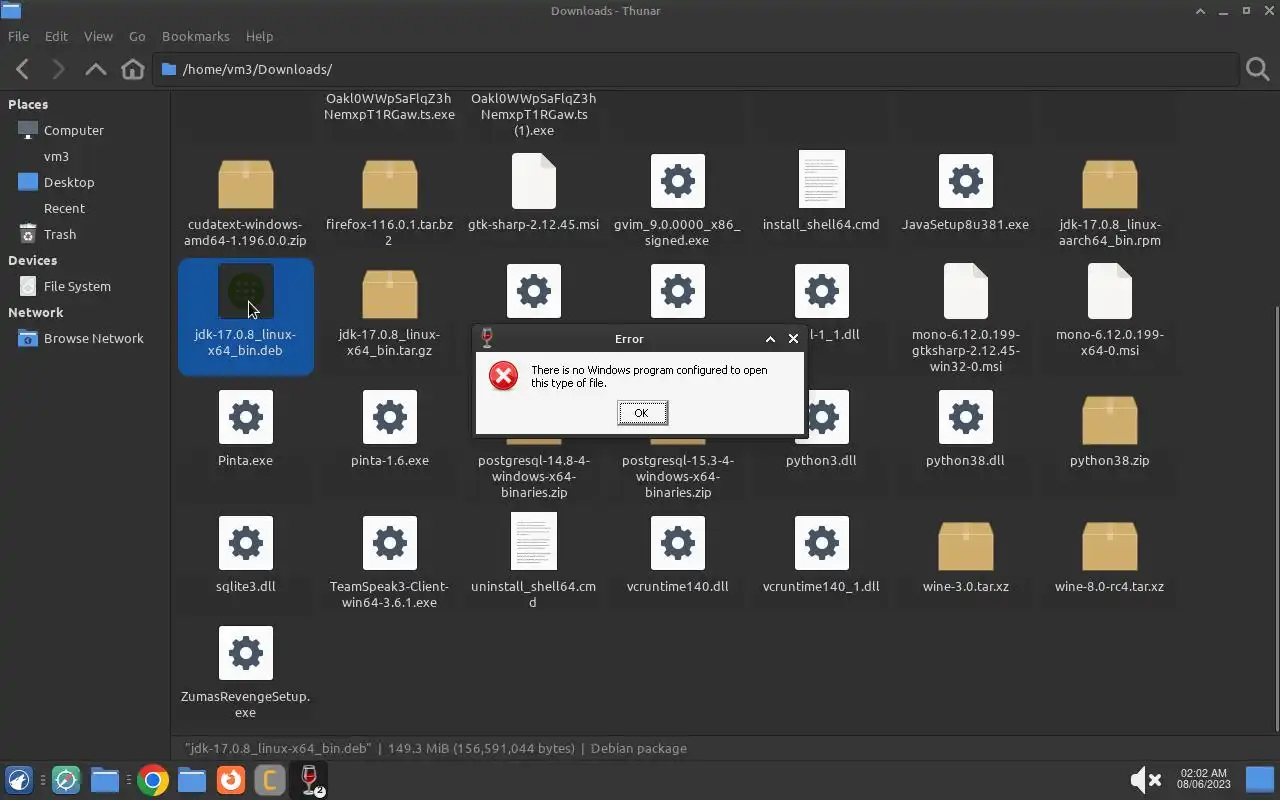Click the clock showing 02:02 AM
This screenshot has height=800, width=1280.
tap(1203, 780)
